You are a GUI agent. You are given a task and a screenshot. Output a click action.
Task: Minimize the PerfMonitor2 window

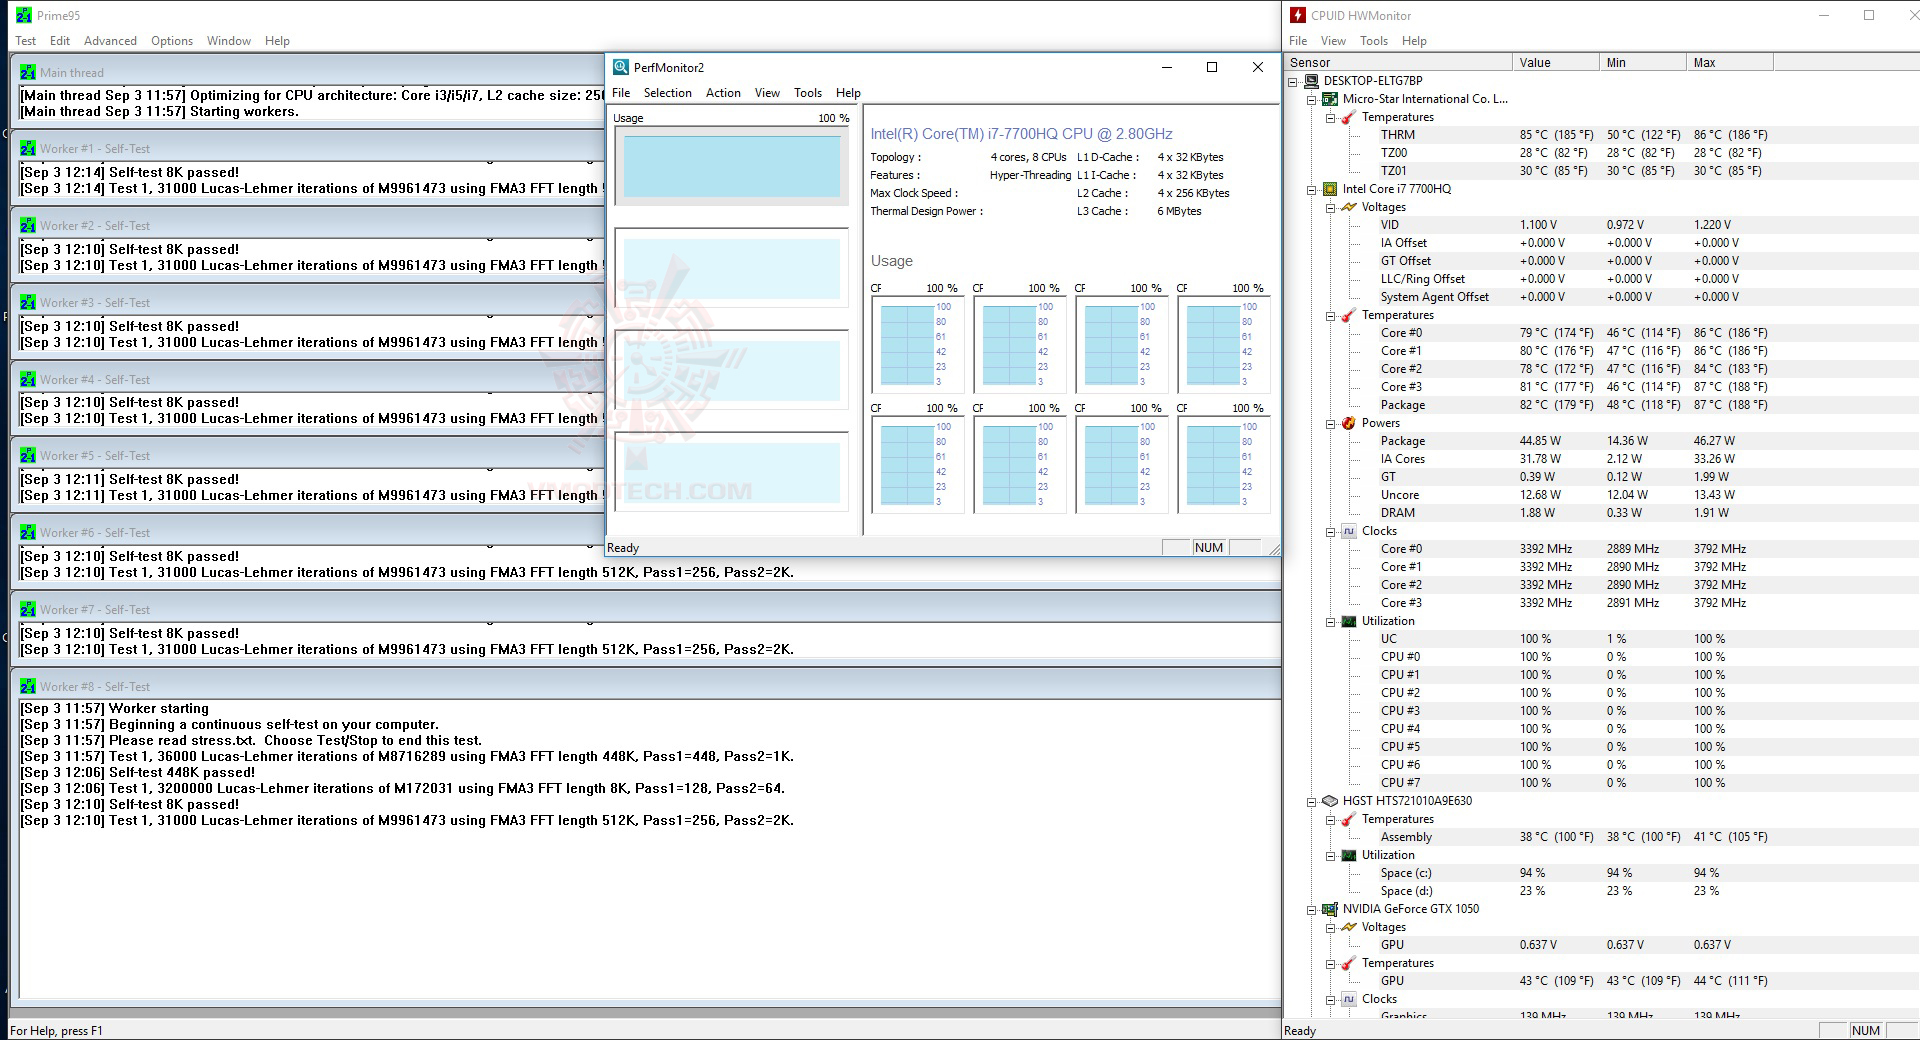pyautogui.click(x=1166, y=67)
